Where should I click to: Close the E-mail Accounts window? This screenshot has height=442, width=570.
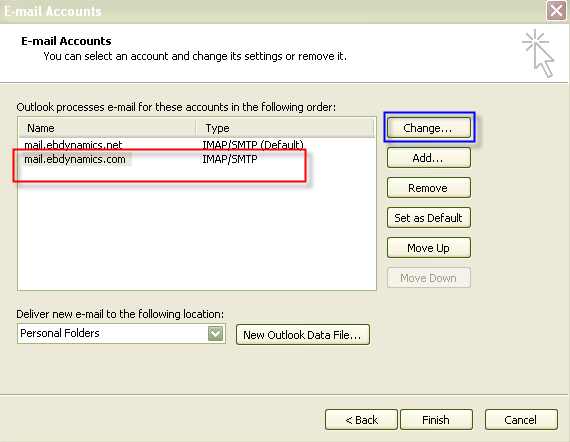pyautogui.click(x=556, y=11)
